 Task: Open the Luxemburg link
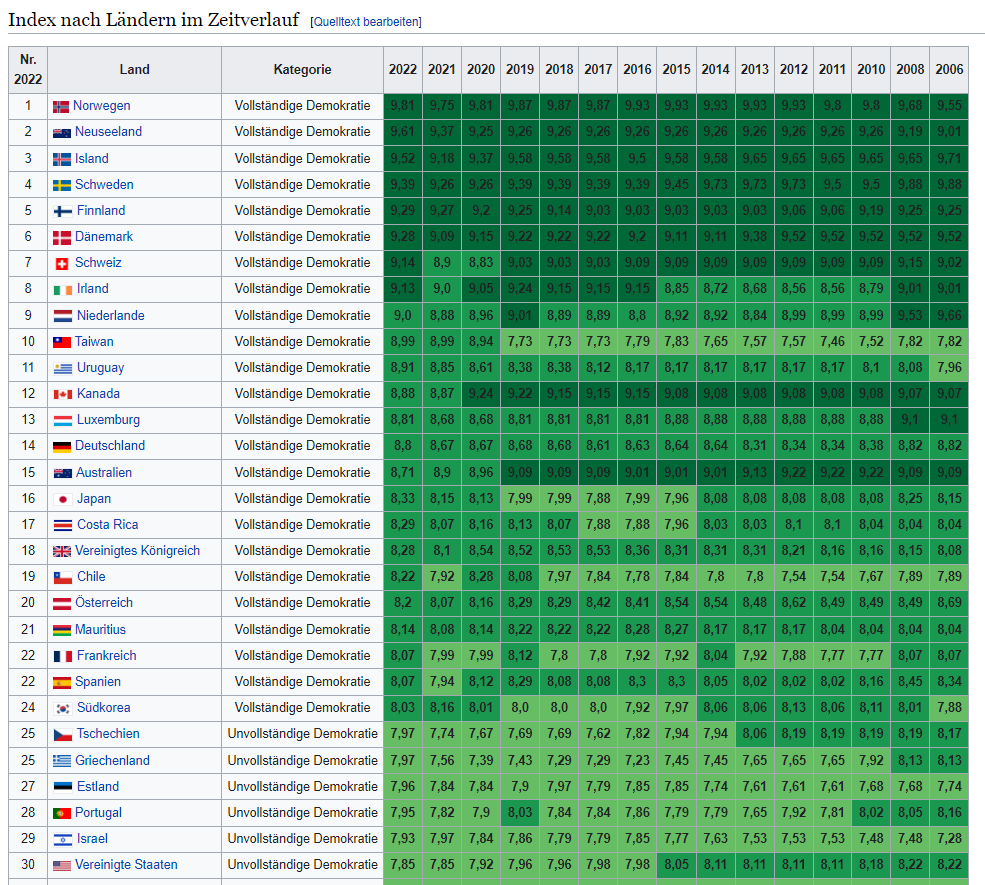click(109, 420)
